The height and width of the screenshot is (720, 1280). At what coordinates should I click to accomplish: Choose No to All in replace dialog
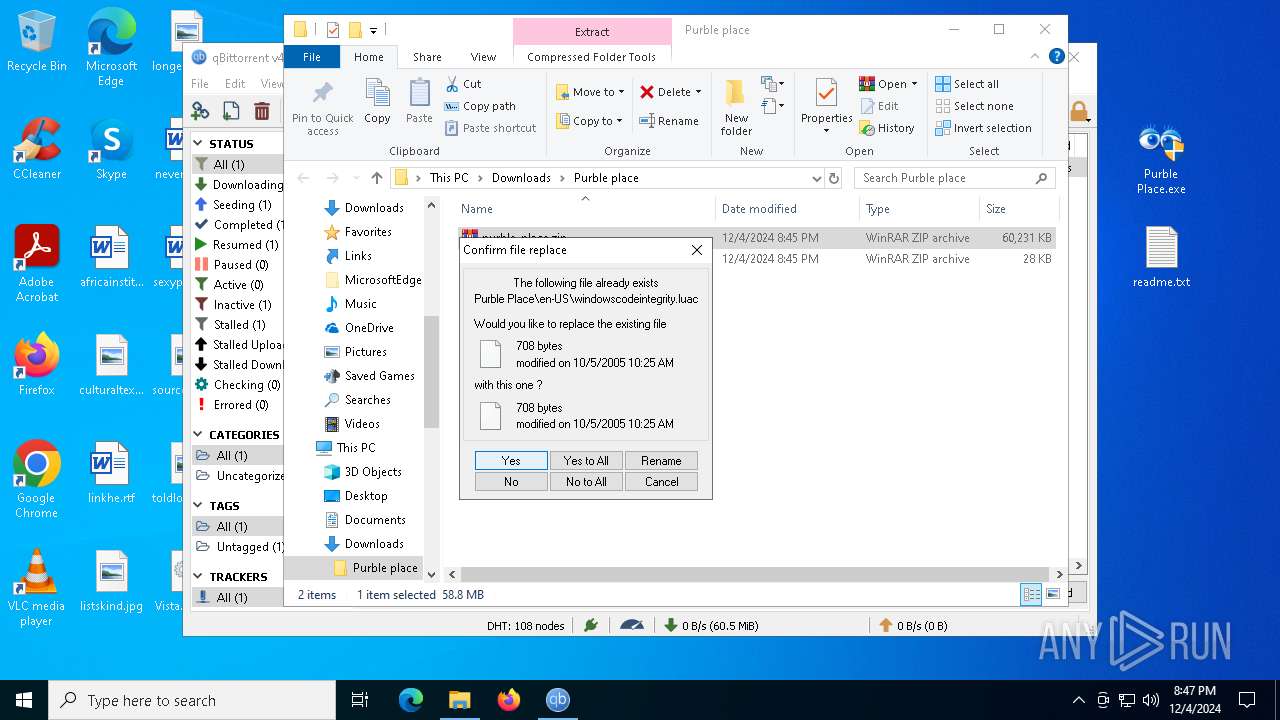pyautogui.click(x=586, y=481)
